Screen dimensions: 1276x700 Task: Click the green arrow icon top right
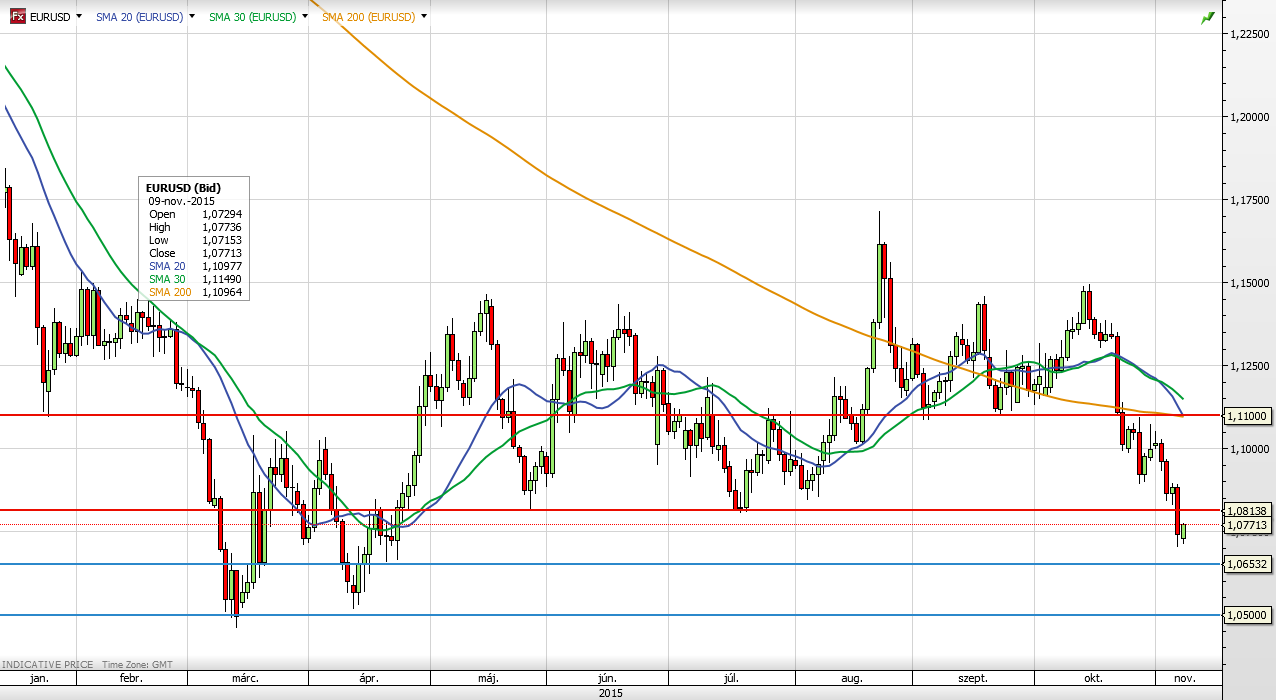[x=1208, y=17]
